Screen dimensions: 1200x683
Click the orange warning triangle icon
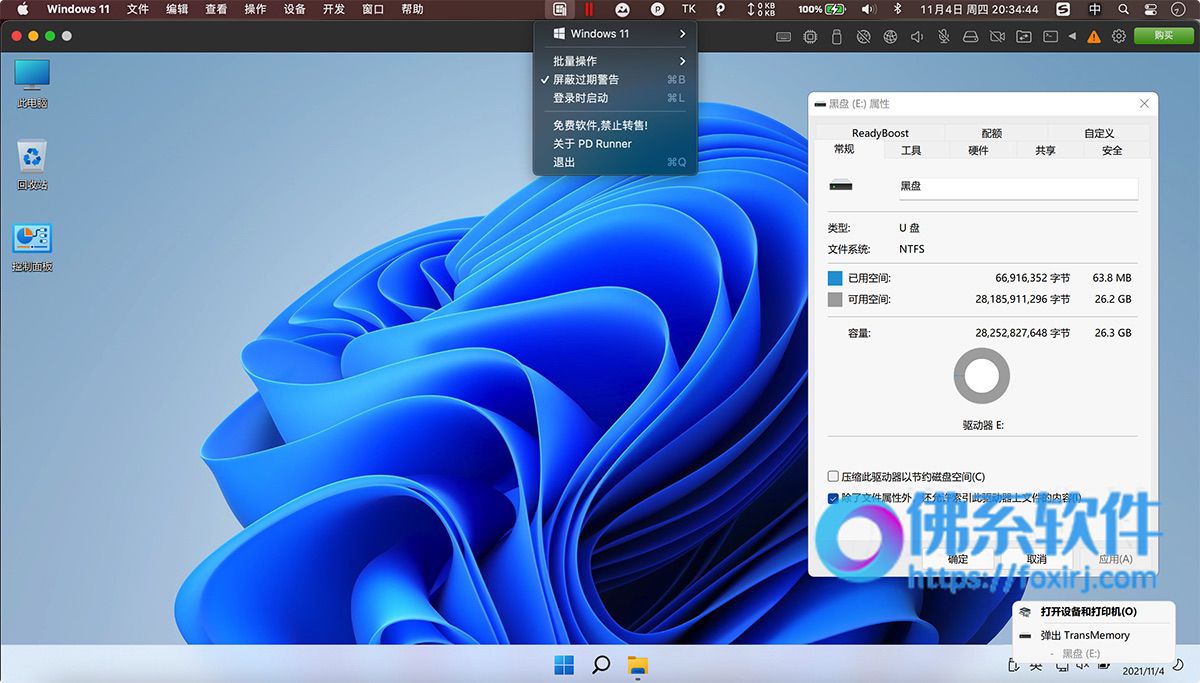tap(1094, 36)
